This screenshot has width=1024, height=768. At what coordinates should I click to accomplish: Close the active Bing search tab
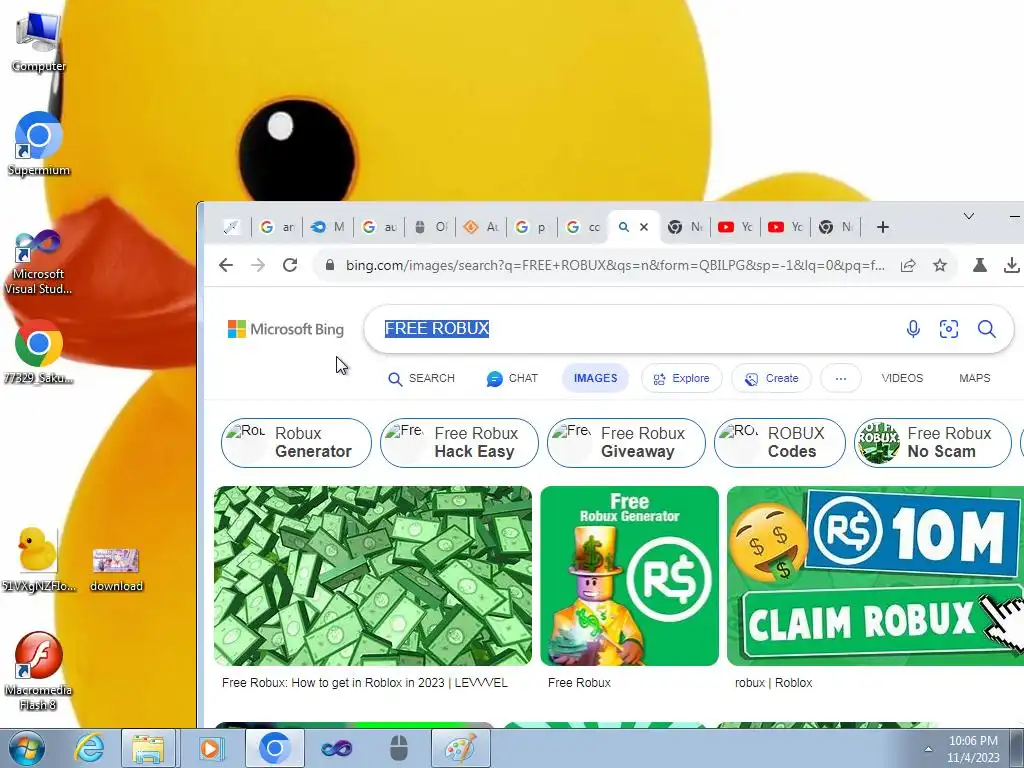[x=644, y=227]
